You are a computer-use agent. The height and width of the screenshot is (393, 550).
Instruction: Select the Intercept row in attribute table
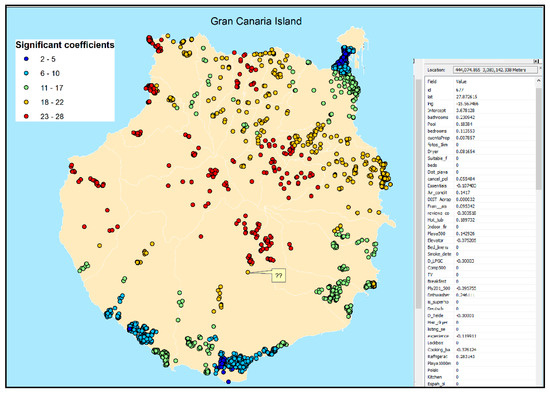(x=481, y=110)
